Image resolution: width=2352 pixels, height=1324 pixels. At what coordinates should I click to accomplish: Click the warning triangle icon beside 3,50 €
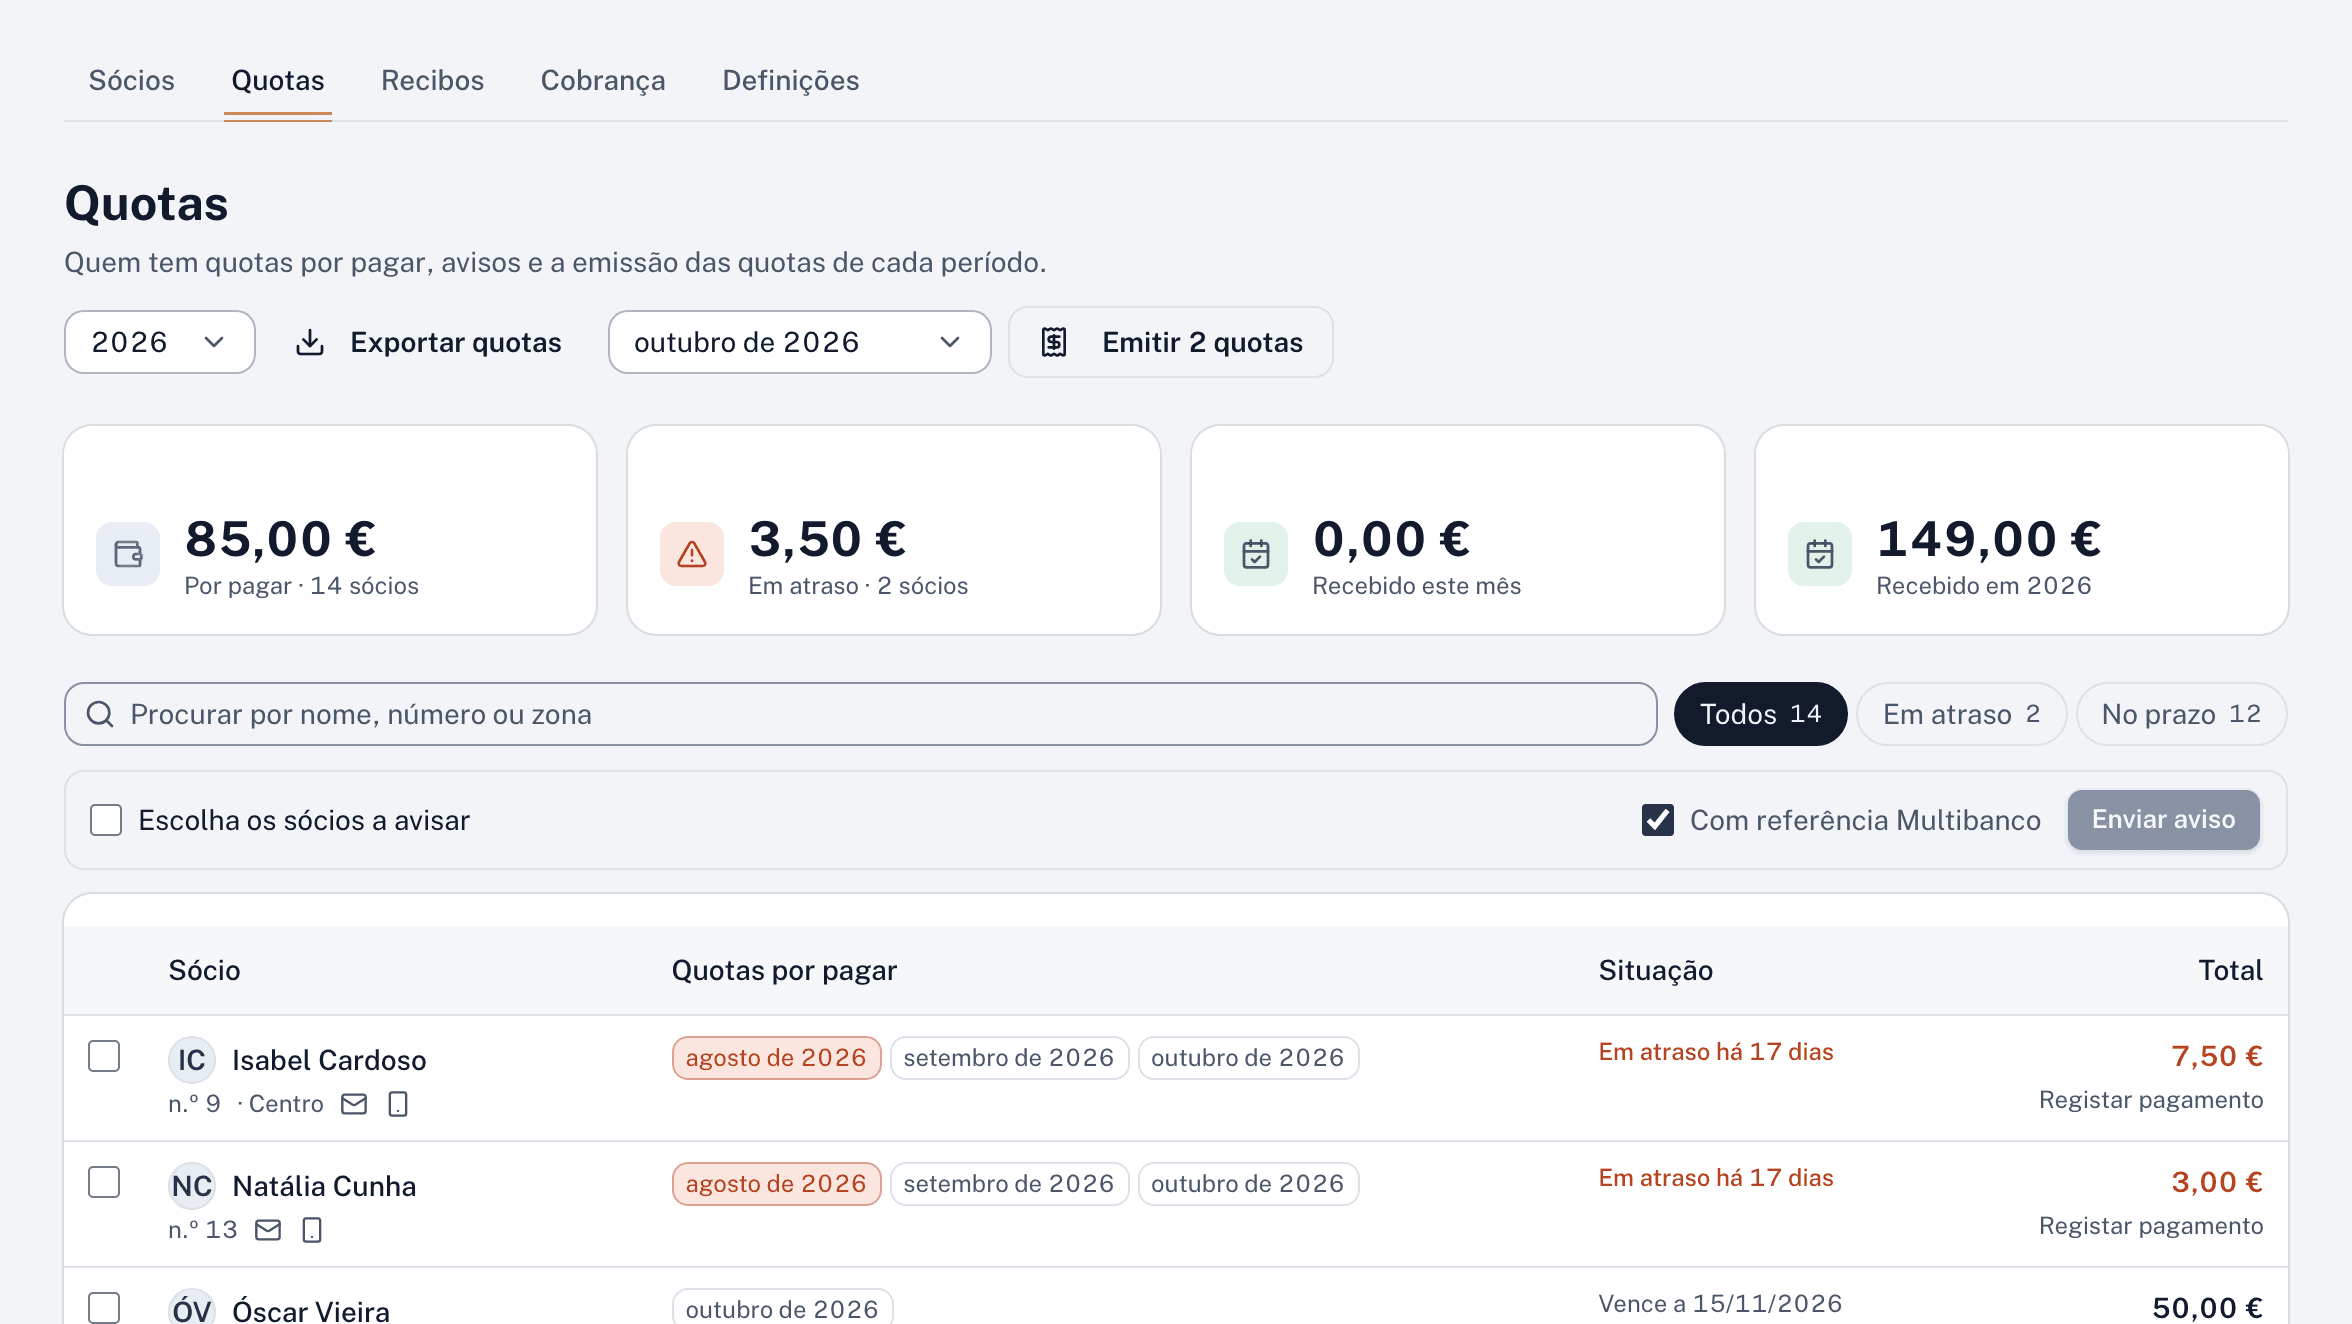692,554
